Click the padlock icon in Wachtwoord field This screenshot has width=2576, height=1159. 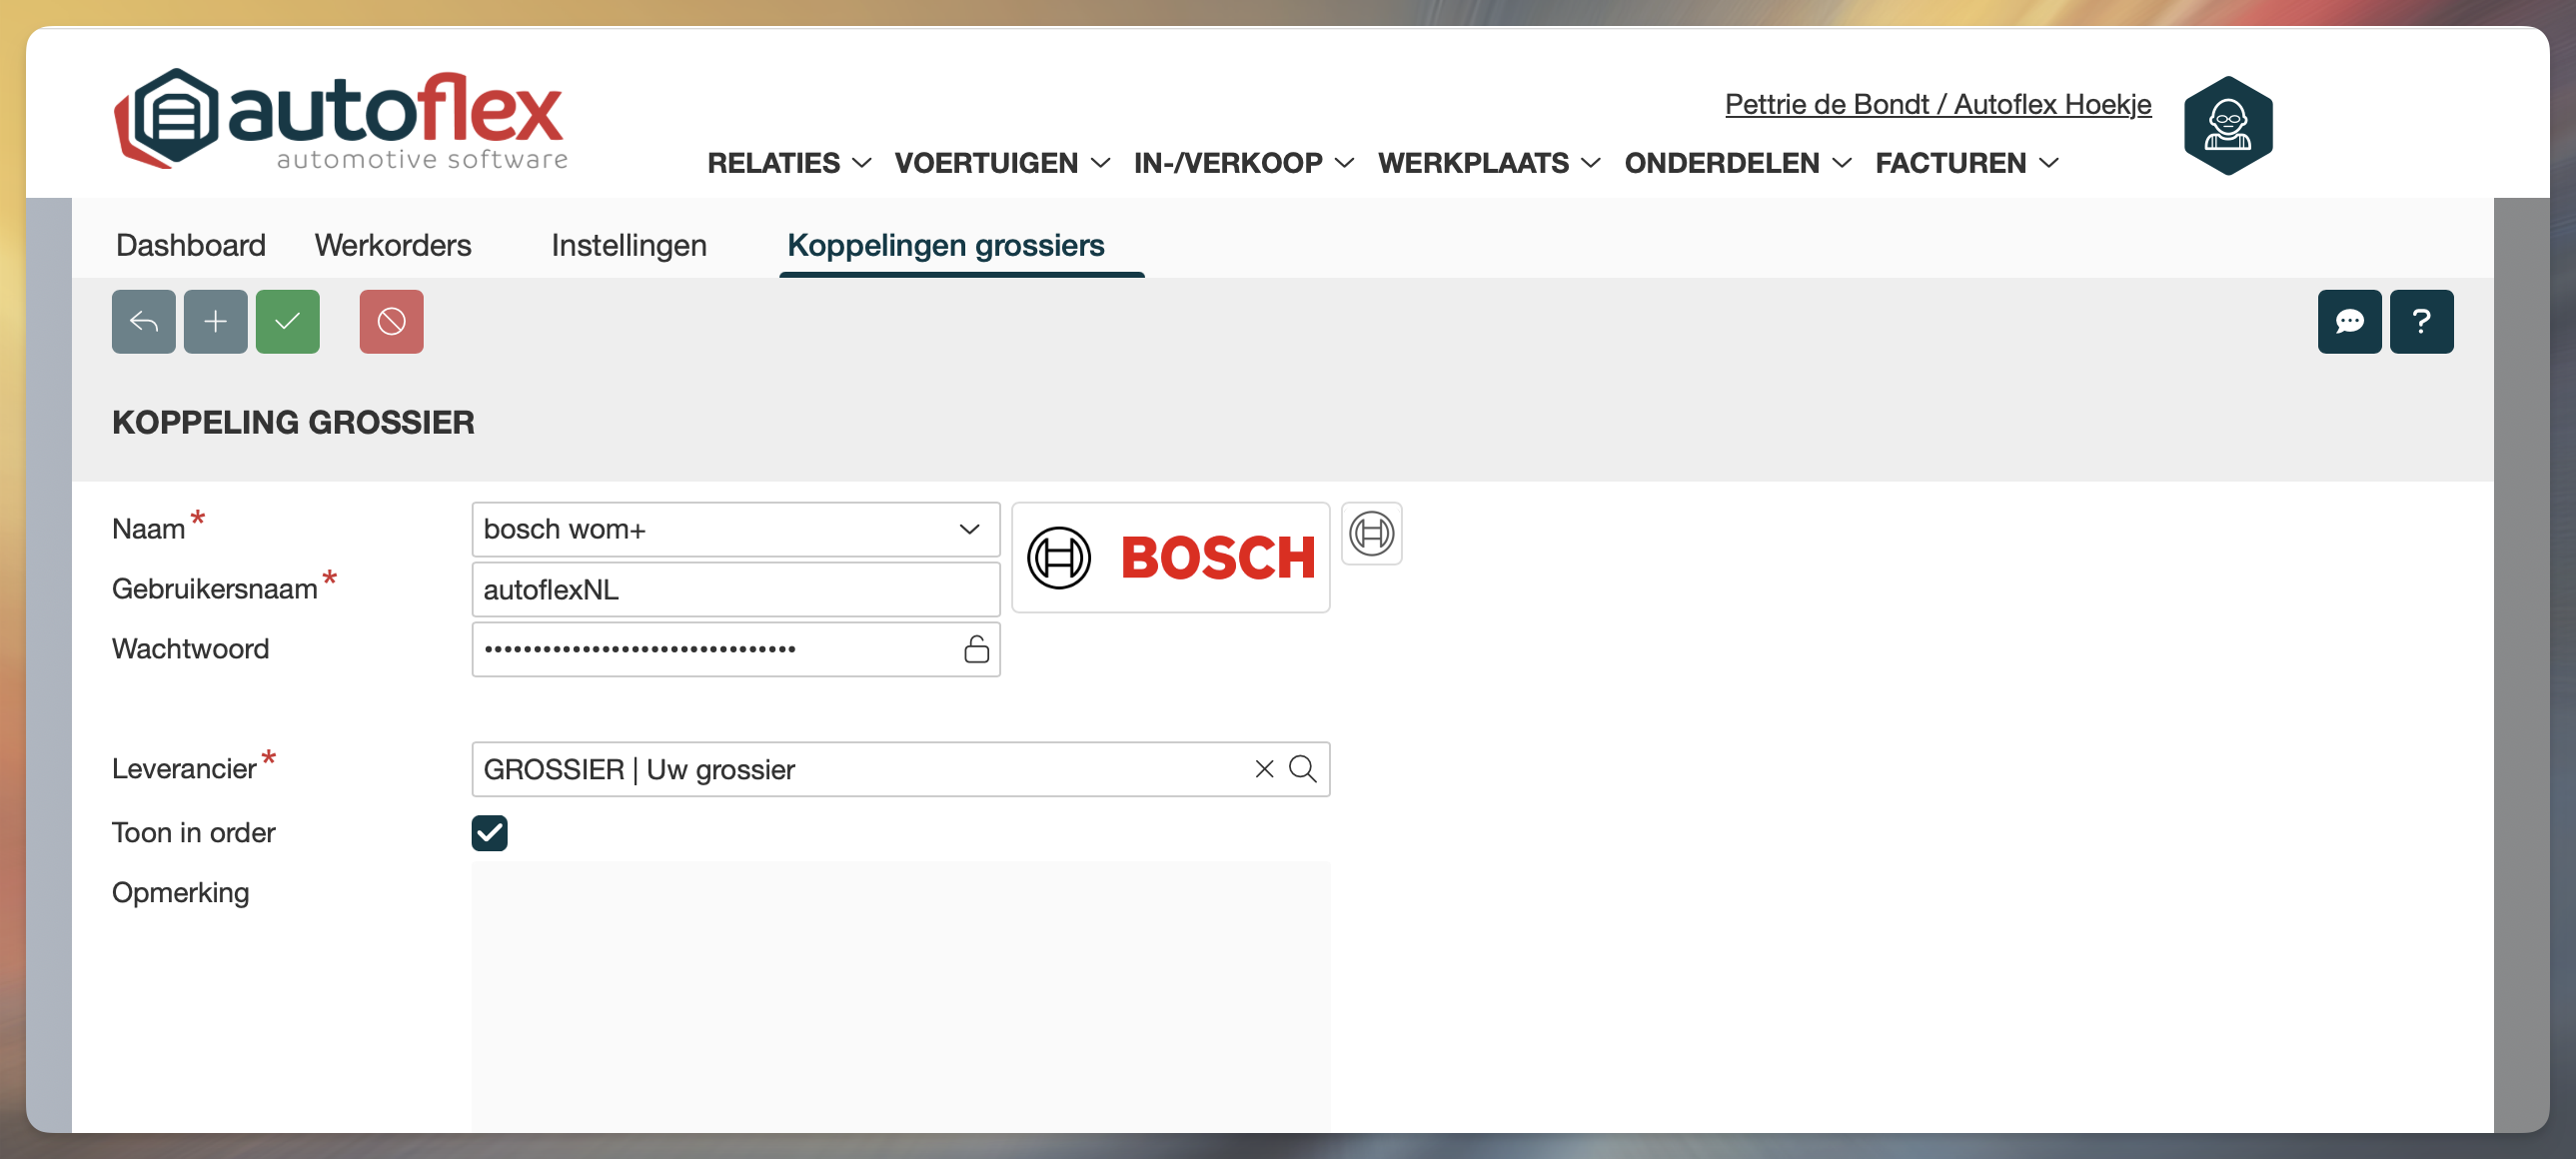coord(975,649)
